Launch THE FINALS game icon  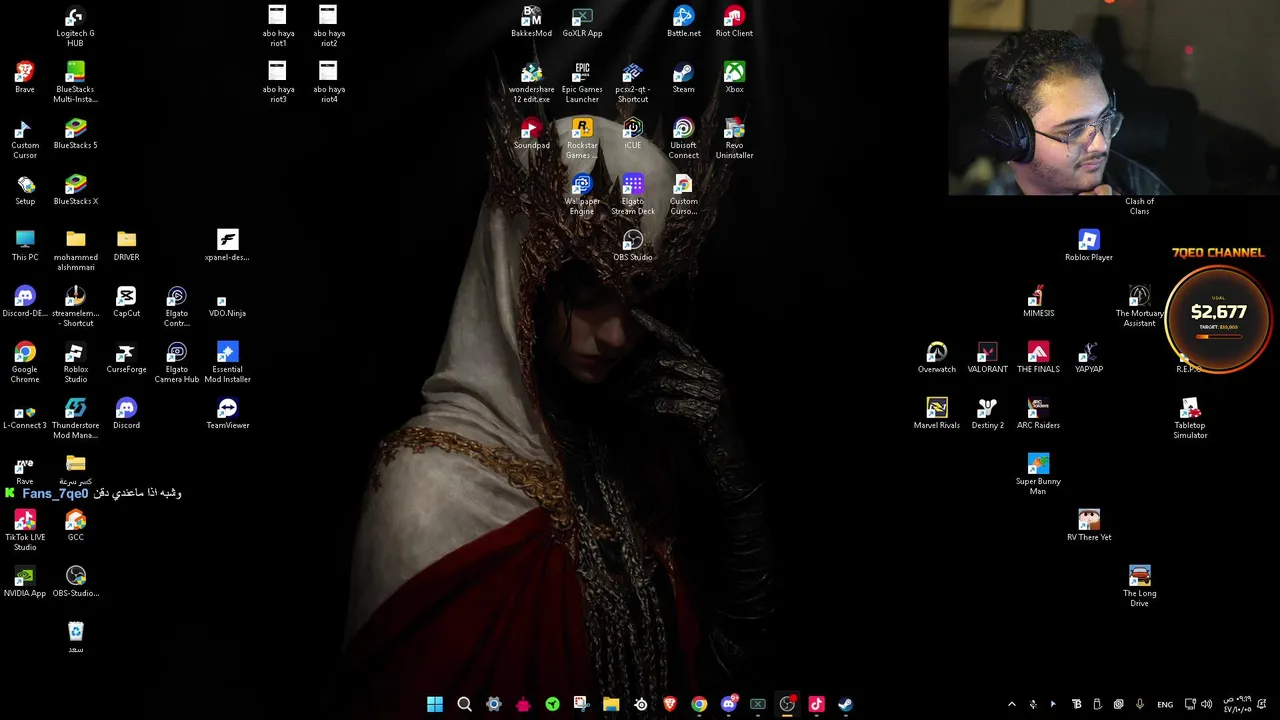pyautogui.click(x=1038, y=358)
